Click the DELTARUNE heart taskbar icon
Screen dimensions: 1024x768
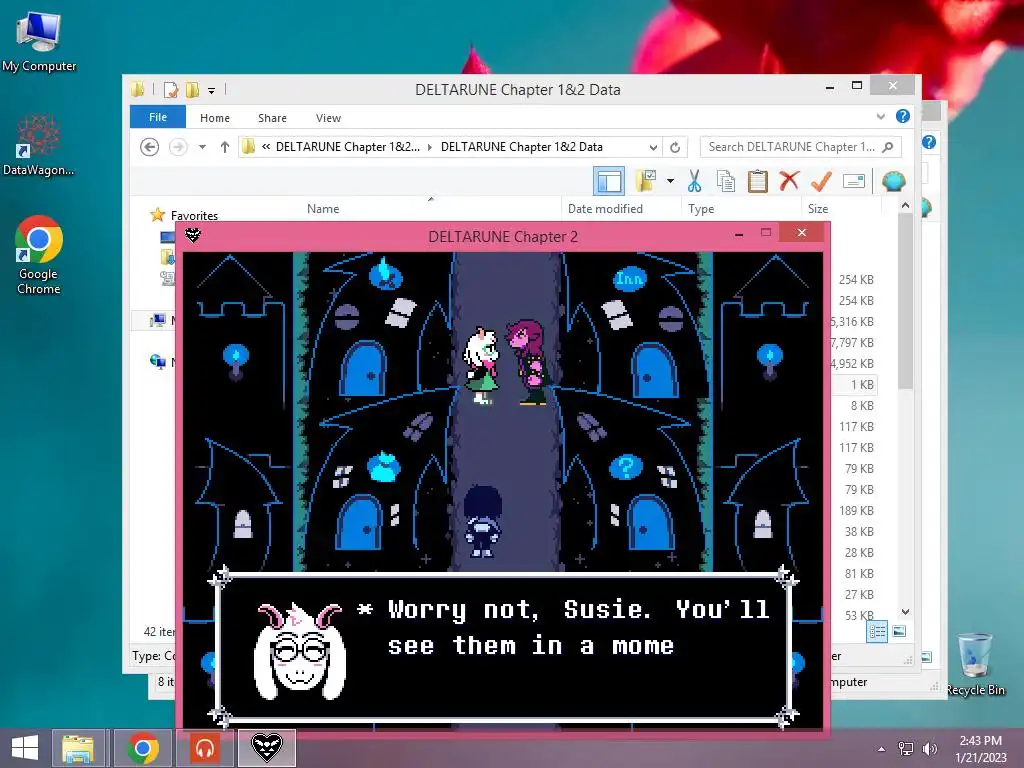tap(266, 748)
